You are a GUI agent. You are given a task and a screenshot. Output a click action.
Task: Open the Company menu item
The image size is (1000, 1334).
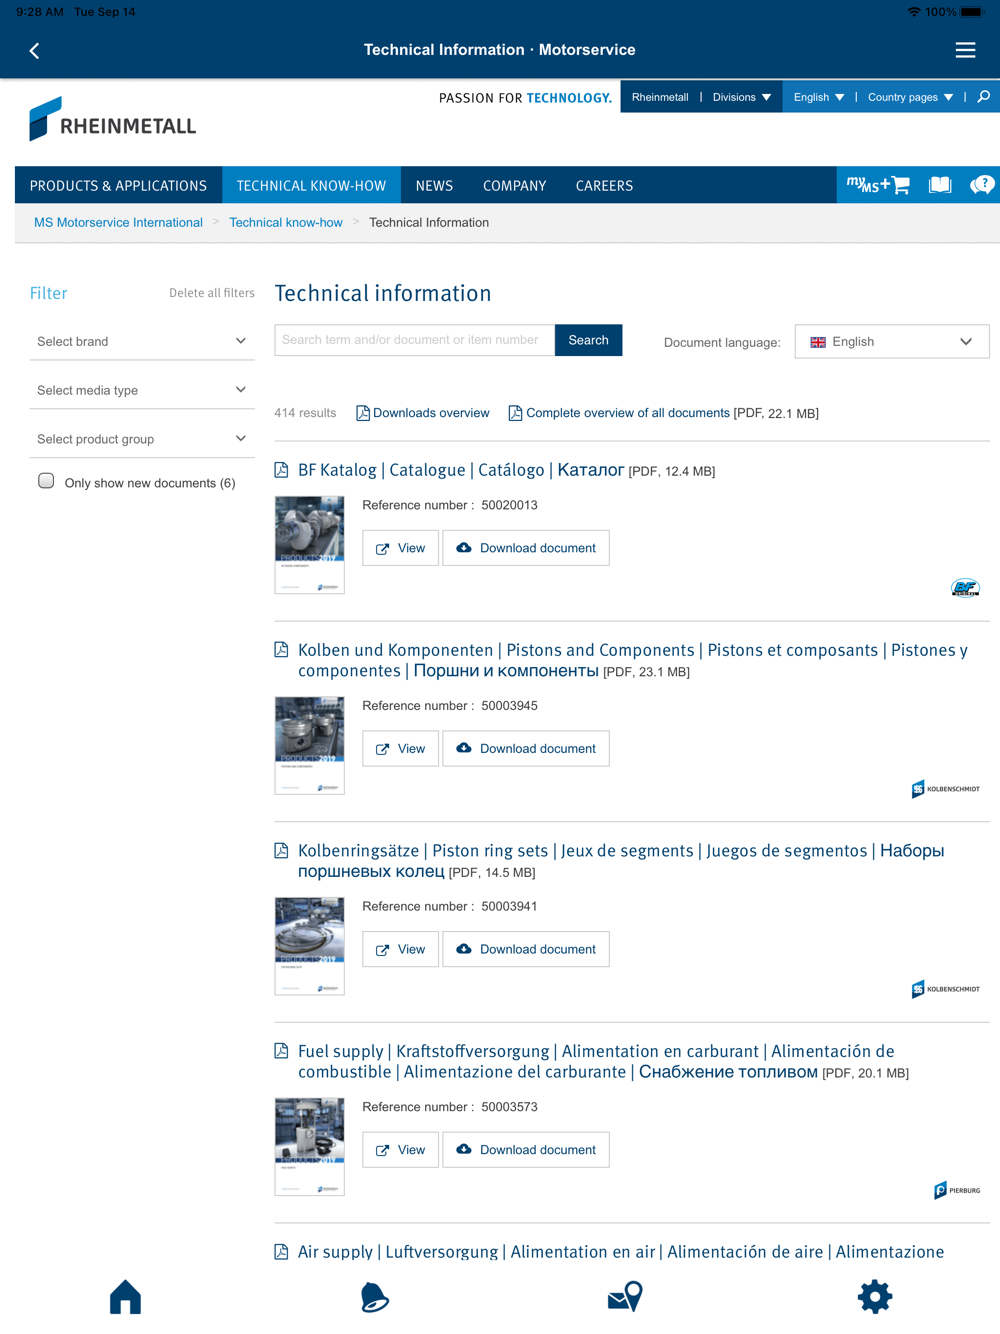pyautogui.click(x=514, y=185)
